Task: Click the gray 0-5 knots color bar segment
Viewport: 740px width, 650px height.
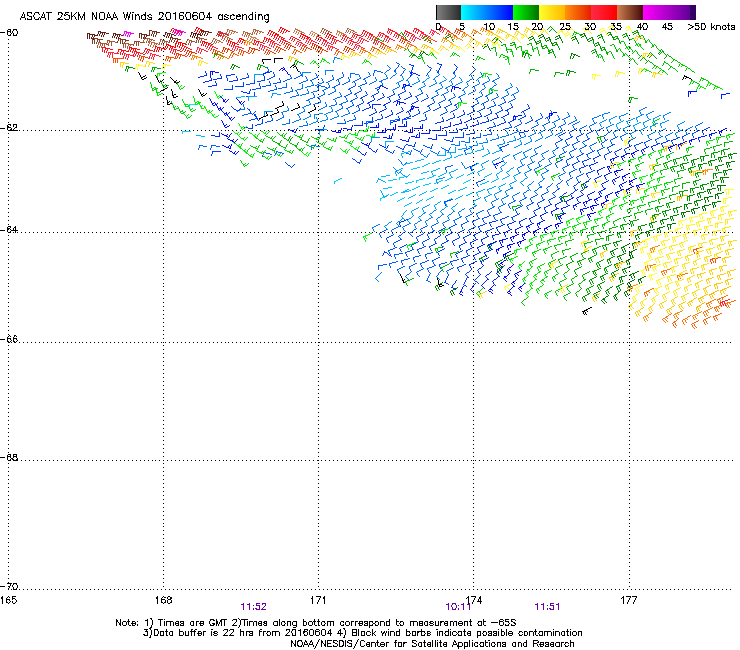Action: (x=448, y=12)
